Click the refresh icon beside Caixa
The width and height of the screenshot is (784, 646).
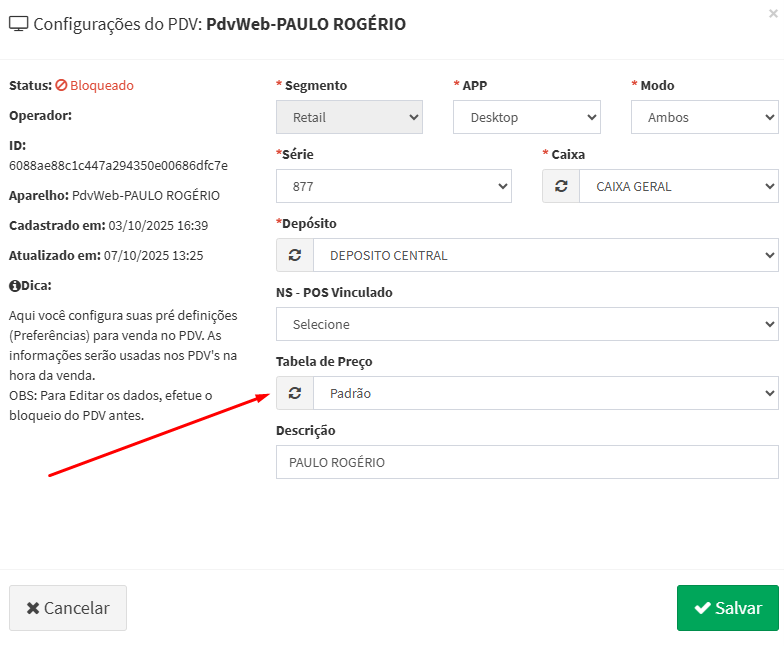coord(561,186)
